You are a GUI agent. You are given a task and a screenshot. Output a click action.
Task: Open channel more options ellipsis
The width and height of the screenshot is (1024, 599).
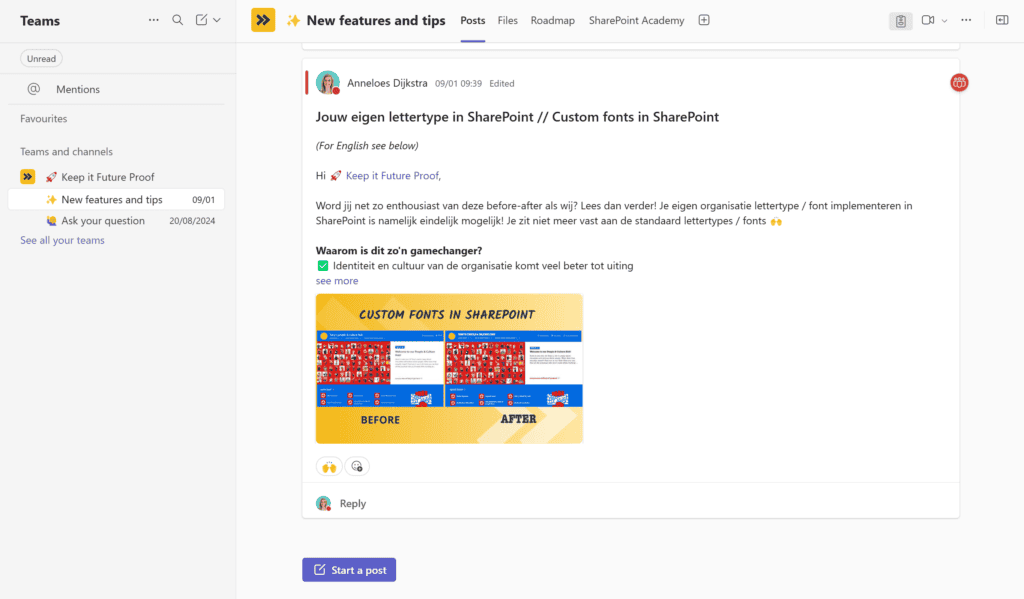[x=966, y=20]
